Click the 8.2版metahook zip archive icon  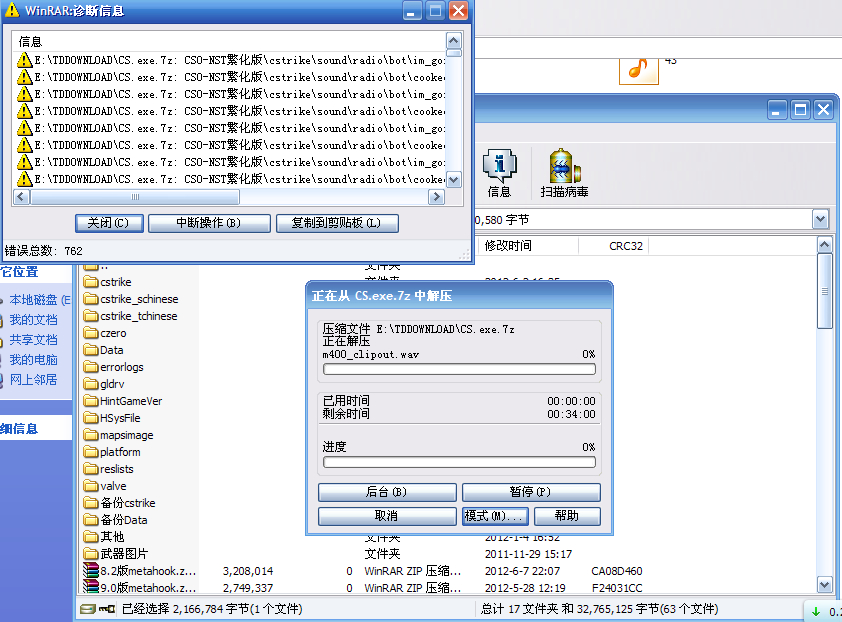pyautogui.click(x=91, y=570)
